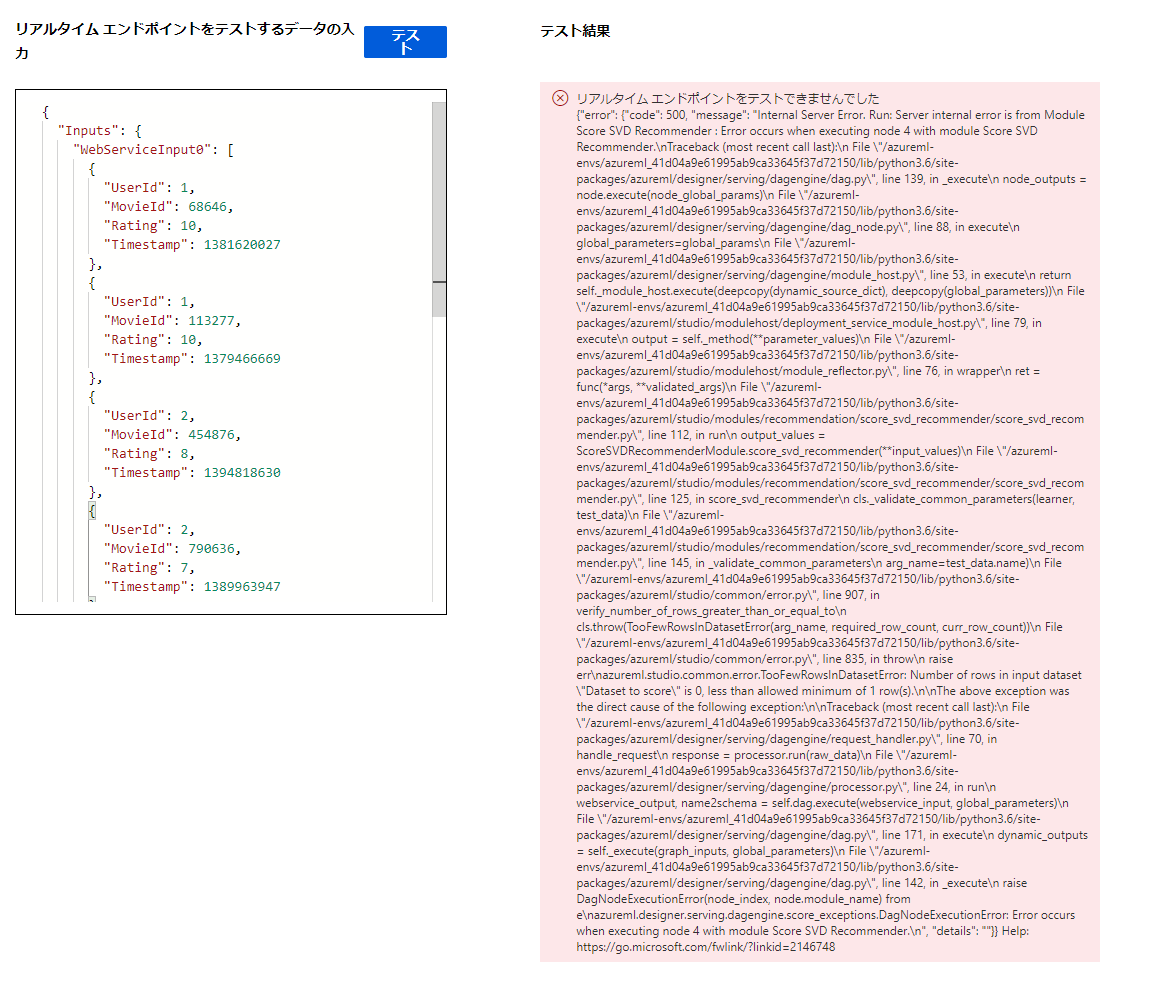Click the blue テスト button

[405, 42]
